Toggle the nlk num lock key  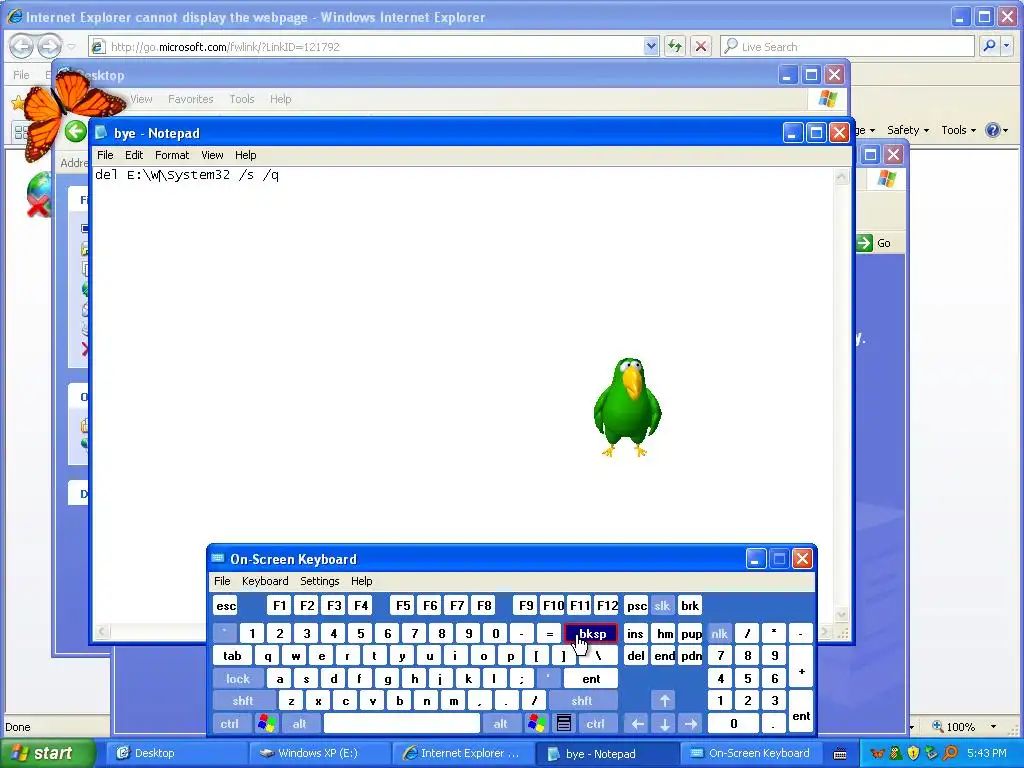point(719,633)
